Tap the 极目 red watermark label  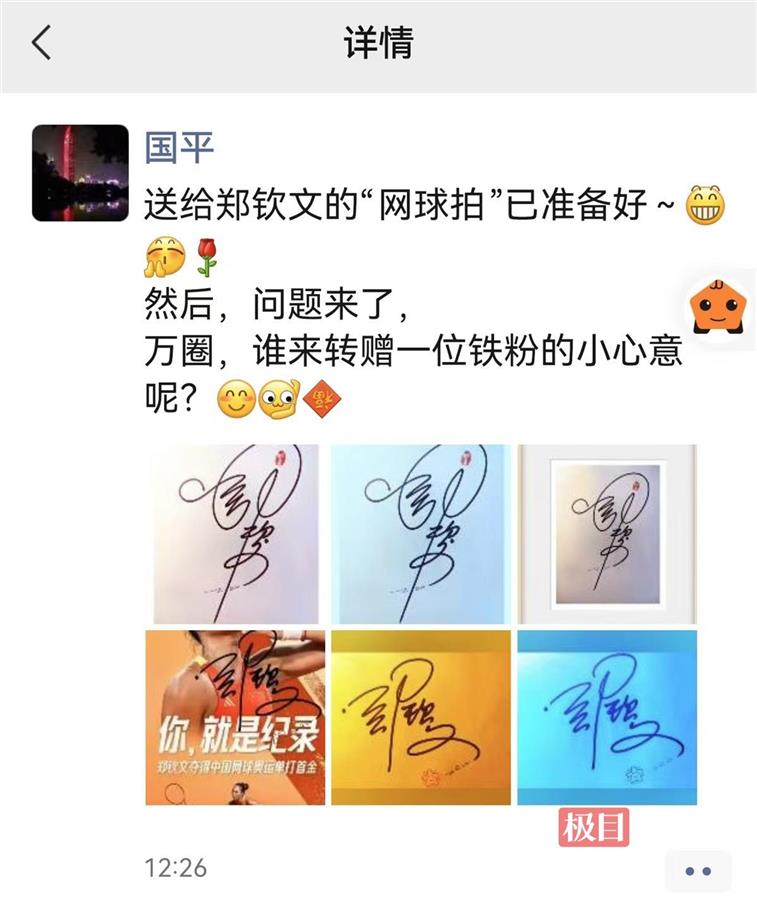click(593, 827)
